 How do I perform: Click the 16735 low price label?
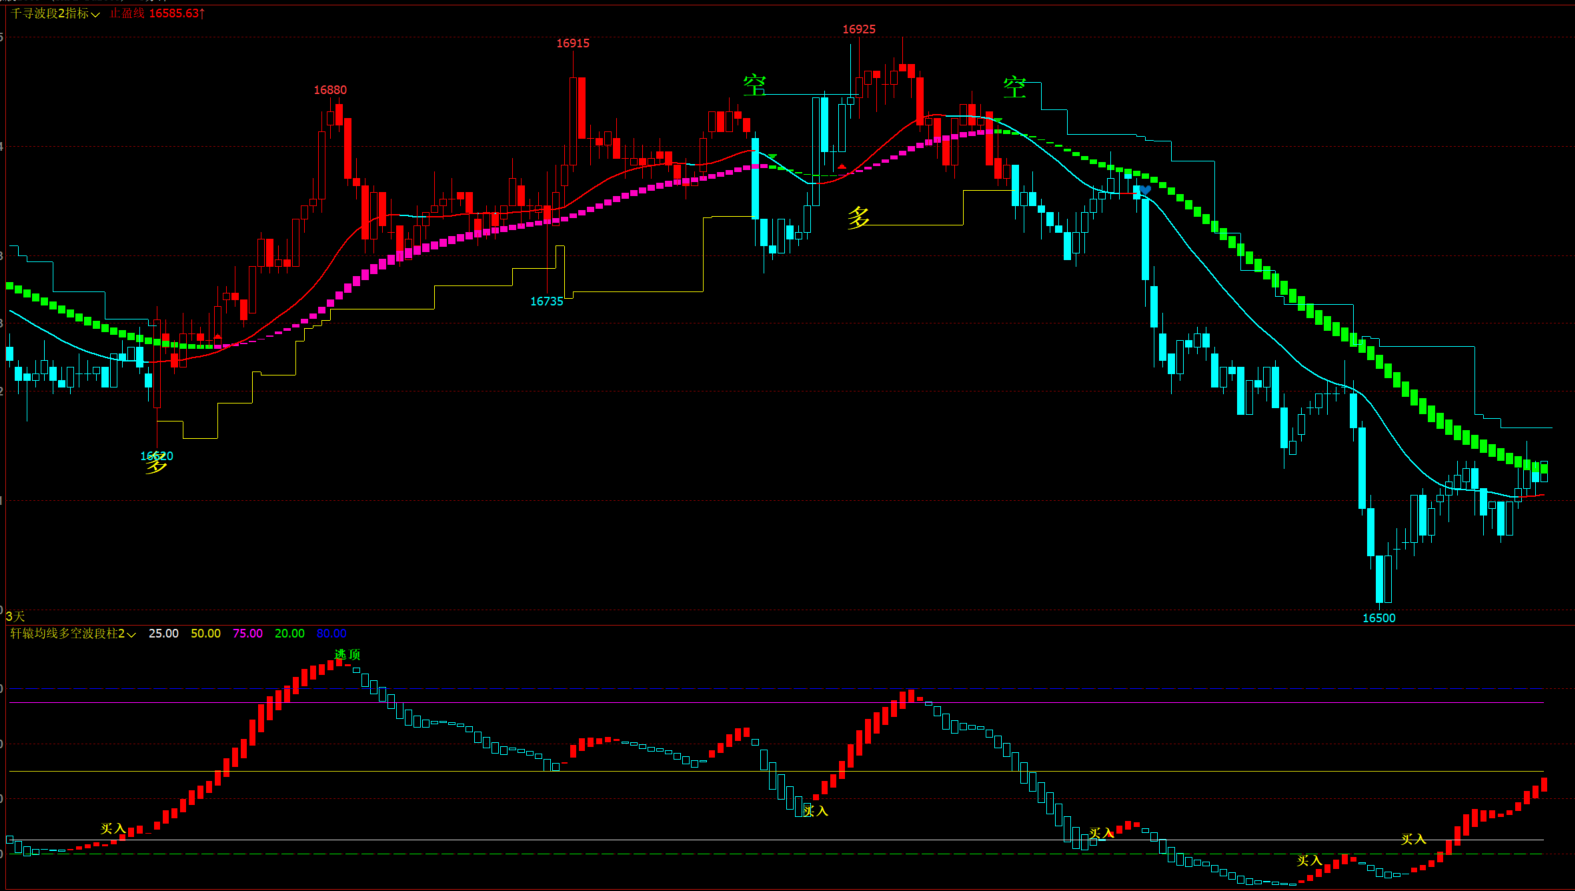pyautogui.click(x=546, y=301)
